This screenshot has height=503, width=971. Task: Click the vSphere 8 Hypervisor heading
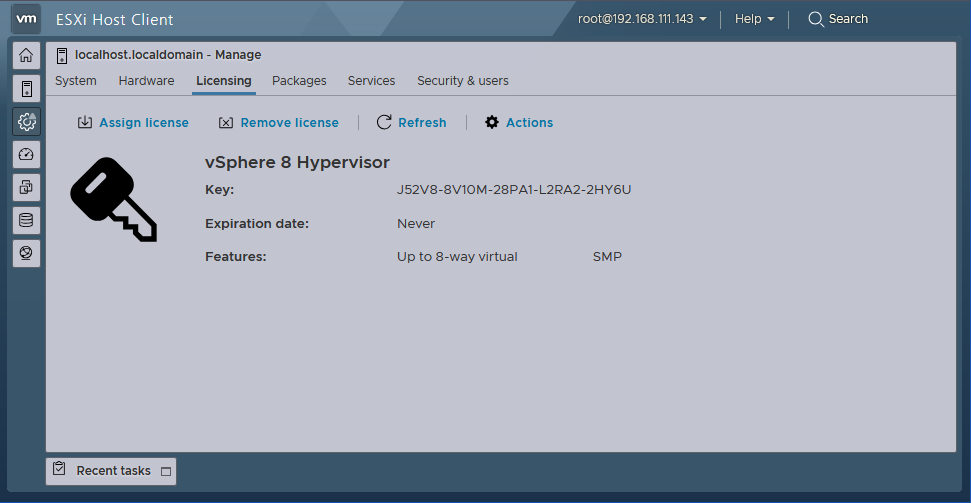(x=297, y=162)
